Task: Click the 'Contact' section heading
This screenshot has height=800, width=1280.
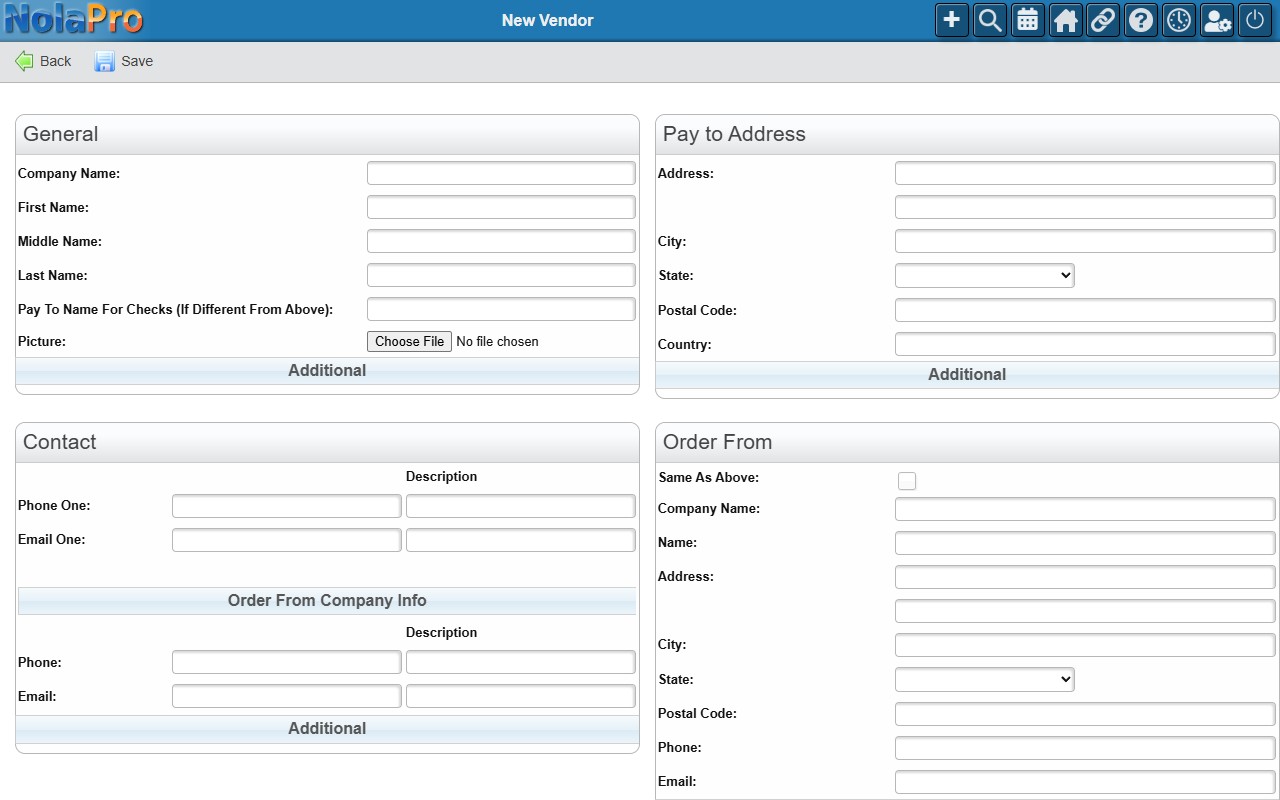Action: (60, 442)
